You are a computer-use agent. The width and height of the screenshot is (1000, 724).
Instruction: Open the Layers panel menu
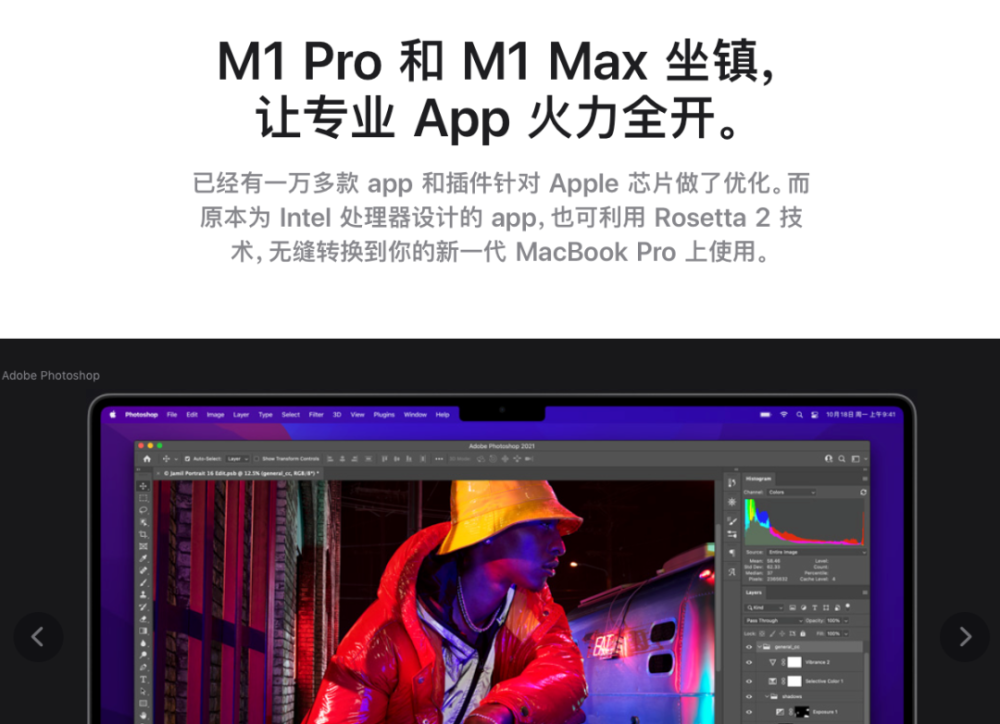[x=865, y=593]
